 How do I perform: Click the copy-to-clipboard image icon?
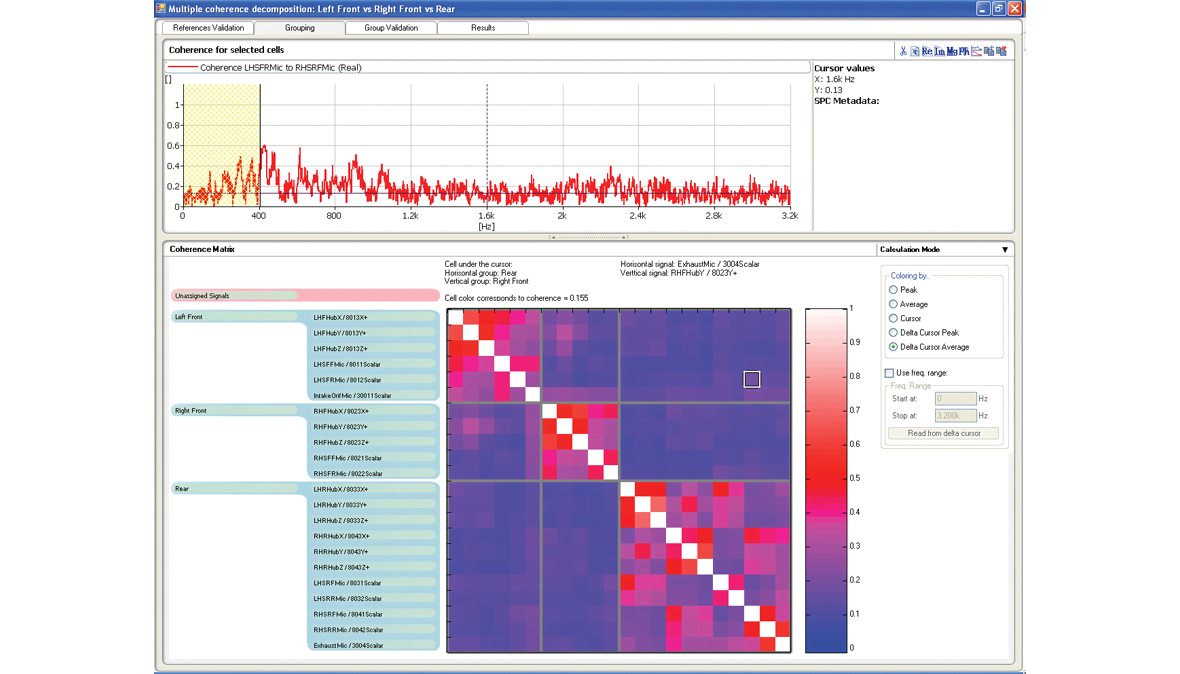click(x=915, y=49)
